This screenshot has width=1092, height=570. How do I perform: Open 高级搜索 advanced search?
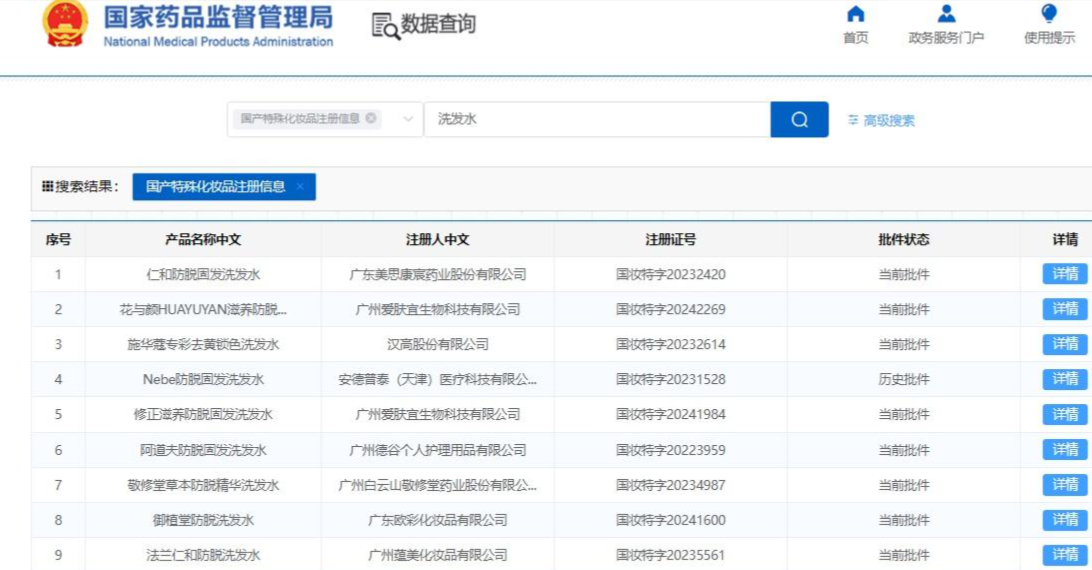point(881,121)
